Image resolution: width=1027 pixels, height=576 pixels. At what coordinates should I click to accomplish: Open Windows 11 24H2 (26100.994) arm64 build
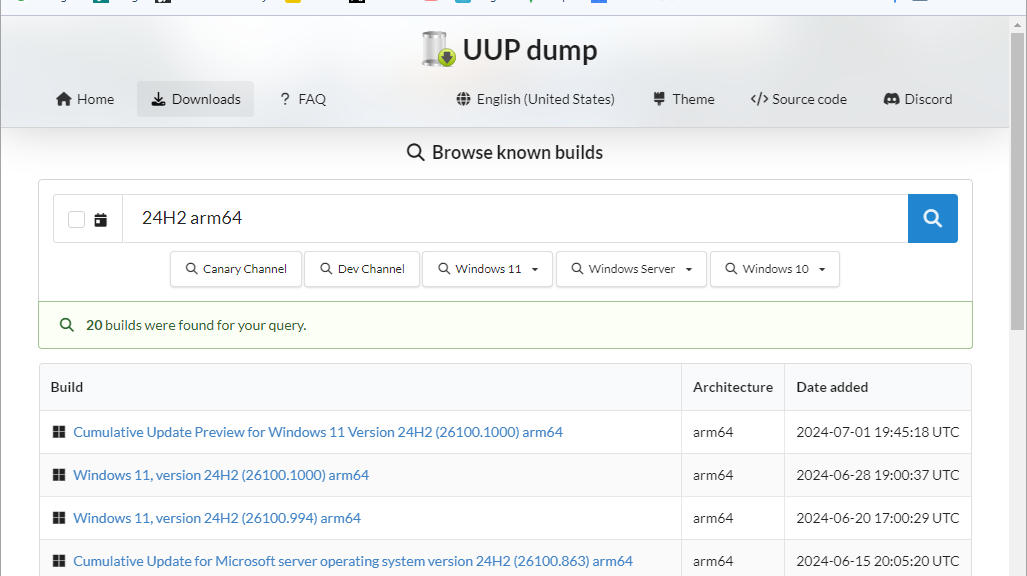pyautogui.click(x=217, y=518)
